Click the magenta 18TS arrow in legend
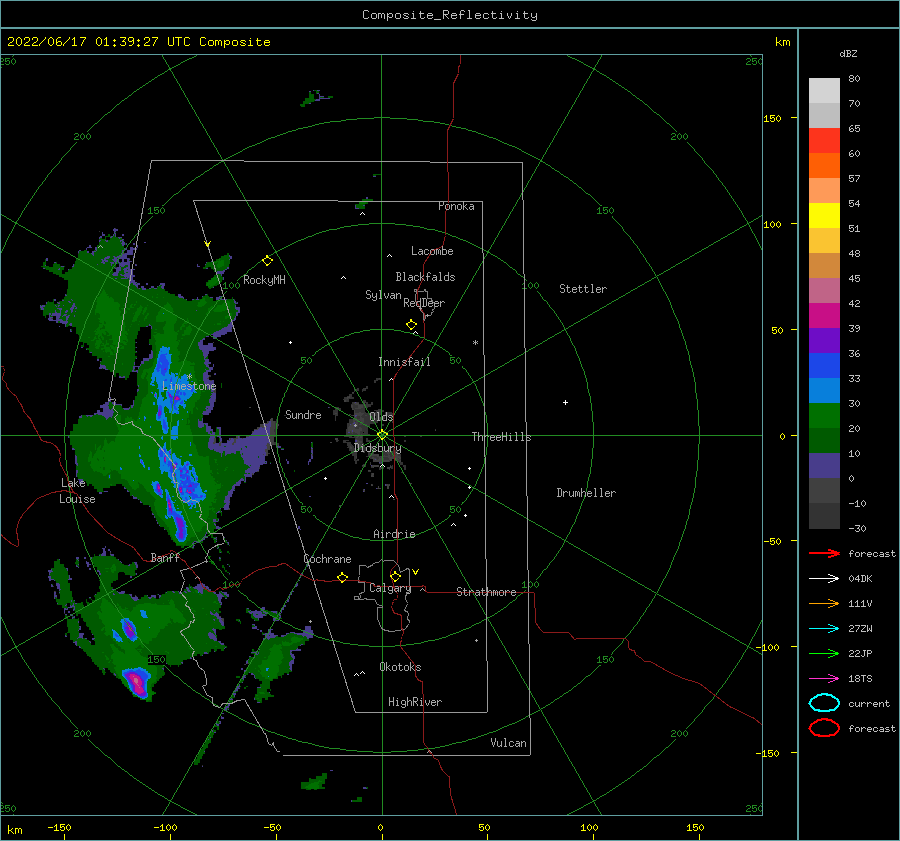Image resolution: width=900 pixels, height=841 pixels. 824,679
